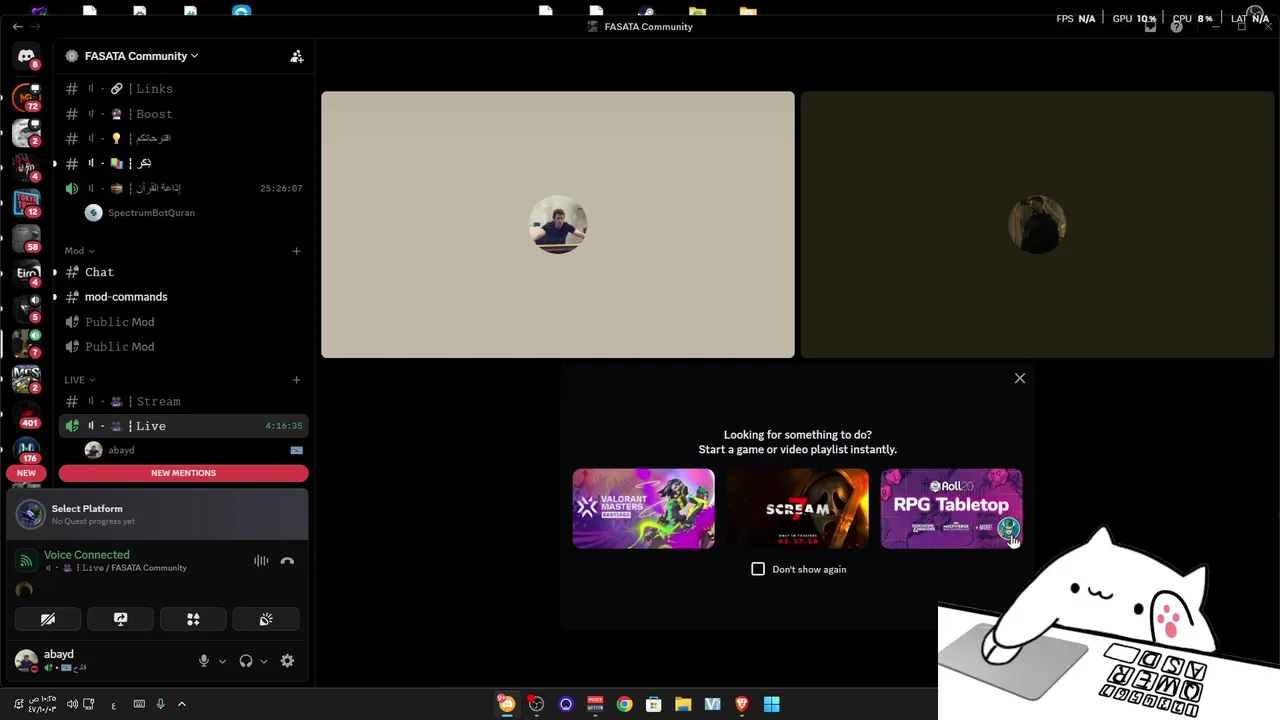This screenshot has height=720, width=1280.
Task: Click SpectrumBotQuran user in voice channel
Action: (194, 212)
